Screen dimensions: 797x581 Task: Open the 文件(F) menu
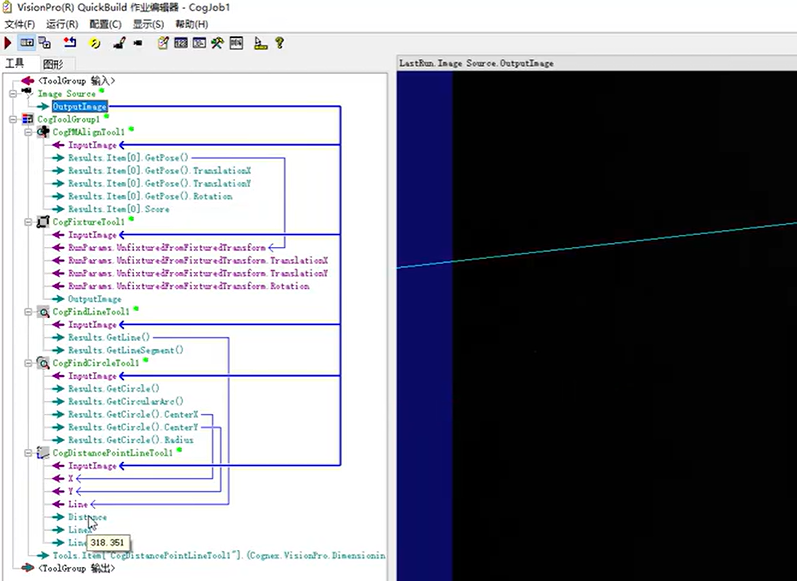19,24
